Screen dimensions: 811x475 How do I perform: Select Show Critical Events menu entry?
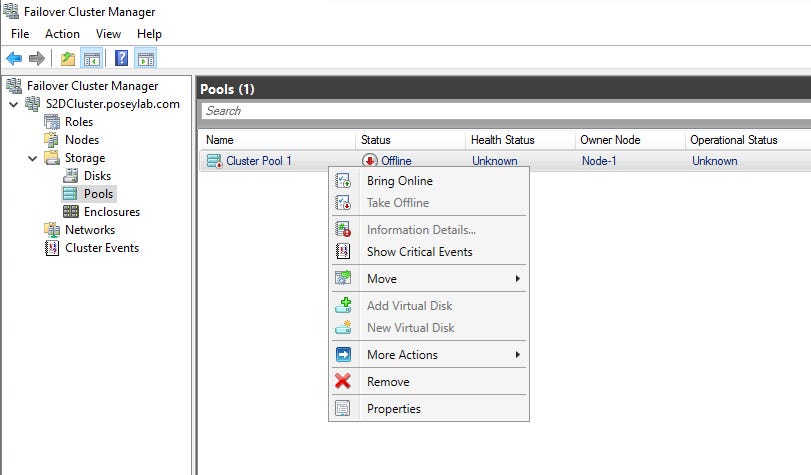pos(419,252)
